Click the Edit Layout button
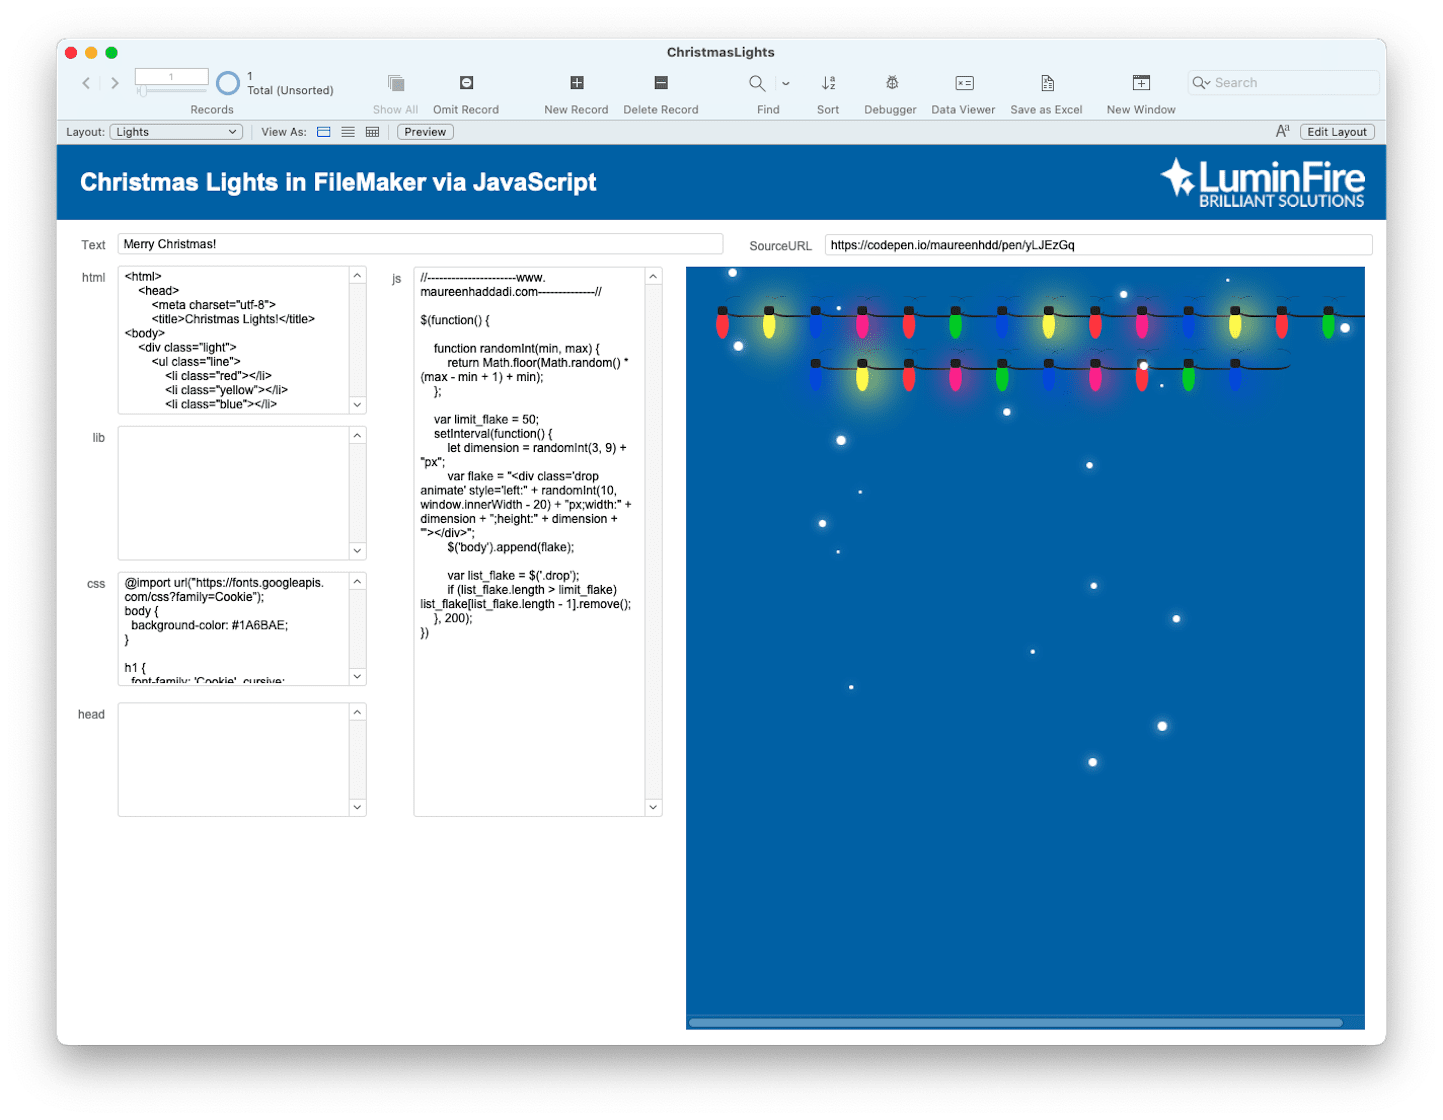The width and height of the screenshot is (1443, 1120). click(1337, 131)
